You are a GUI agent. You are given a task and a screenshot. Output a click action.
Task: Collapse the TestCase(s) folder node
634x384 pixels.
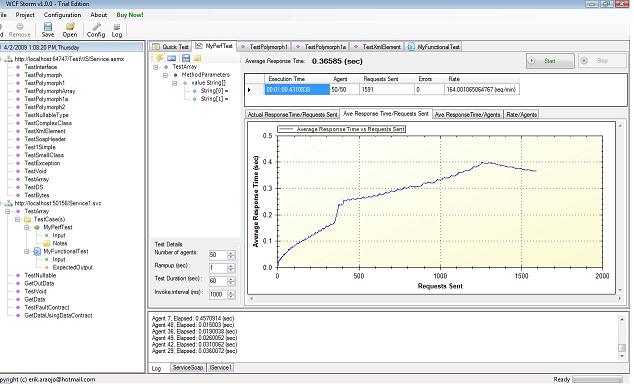[17, 219]
